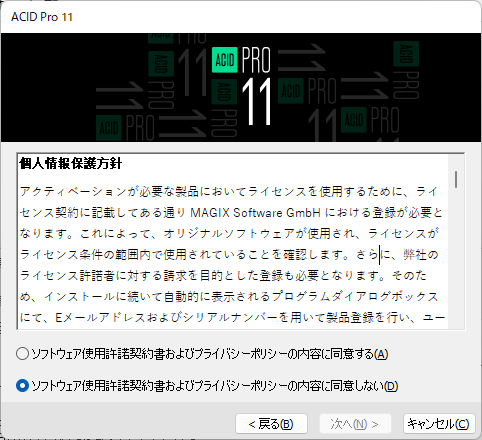Click the 戻る(B) back button
Viewport: 482px width, 440px height.
[271, 424]
